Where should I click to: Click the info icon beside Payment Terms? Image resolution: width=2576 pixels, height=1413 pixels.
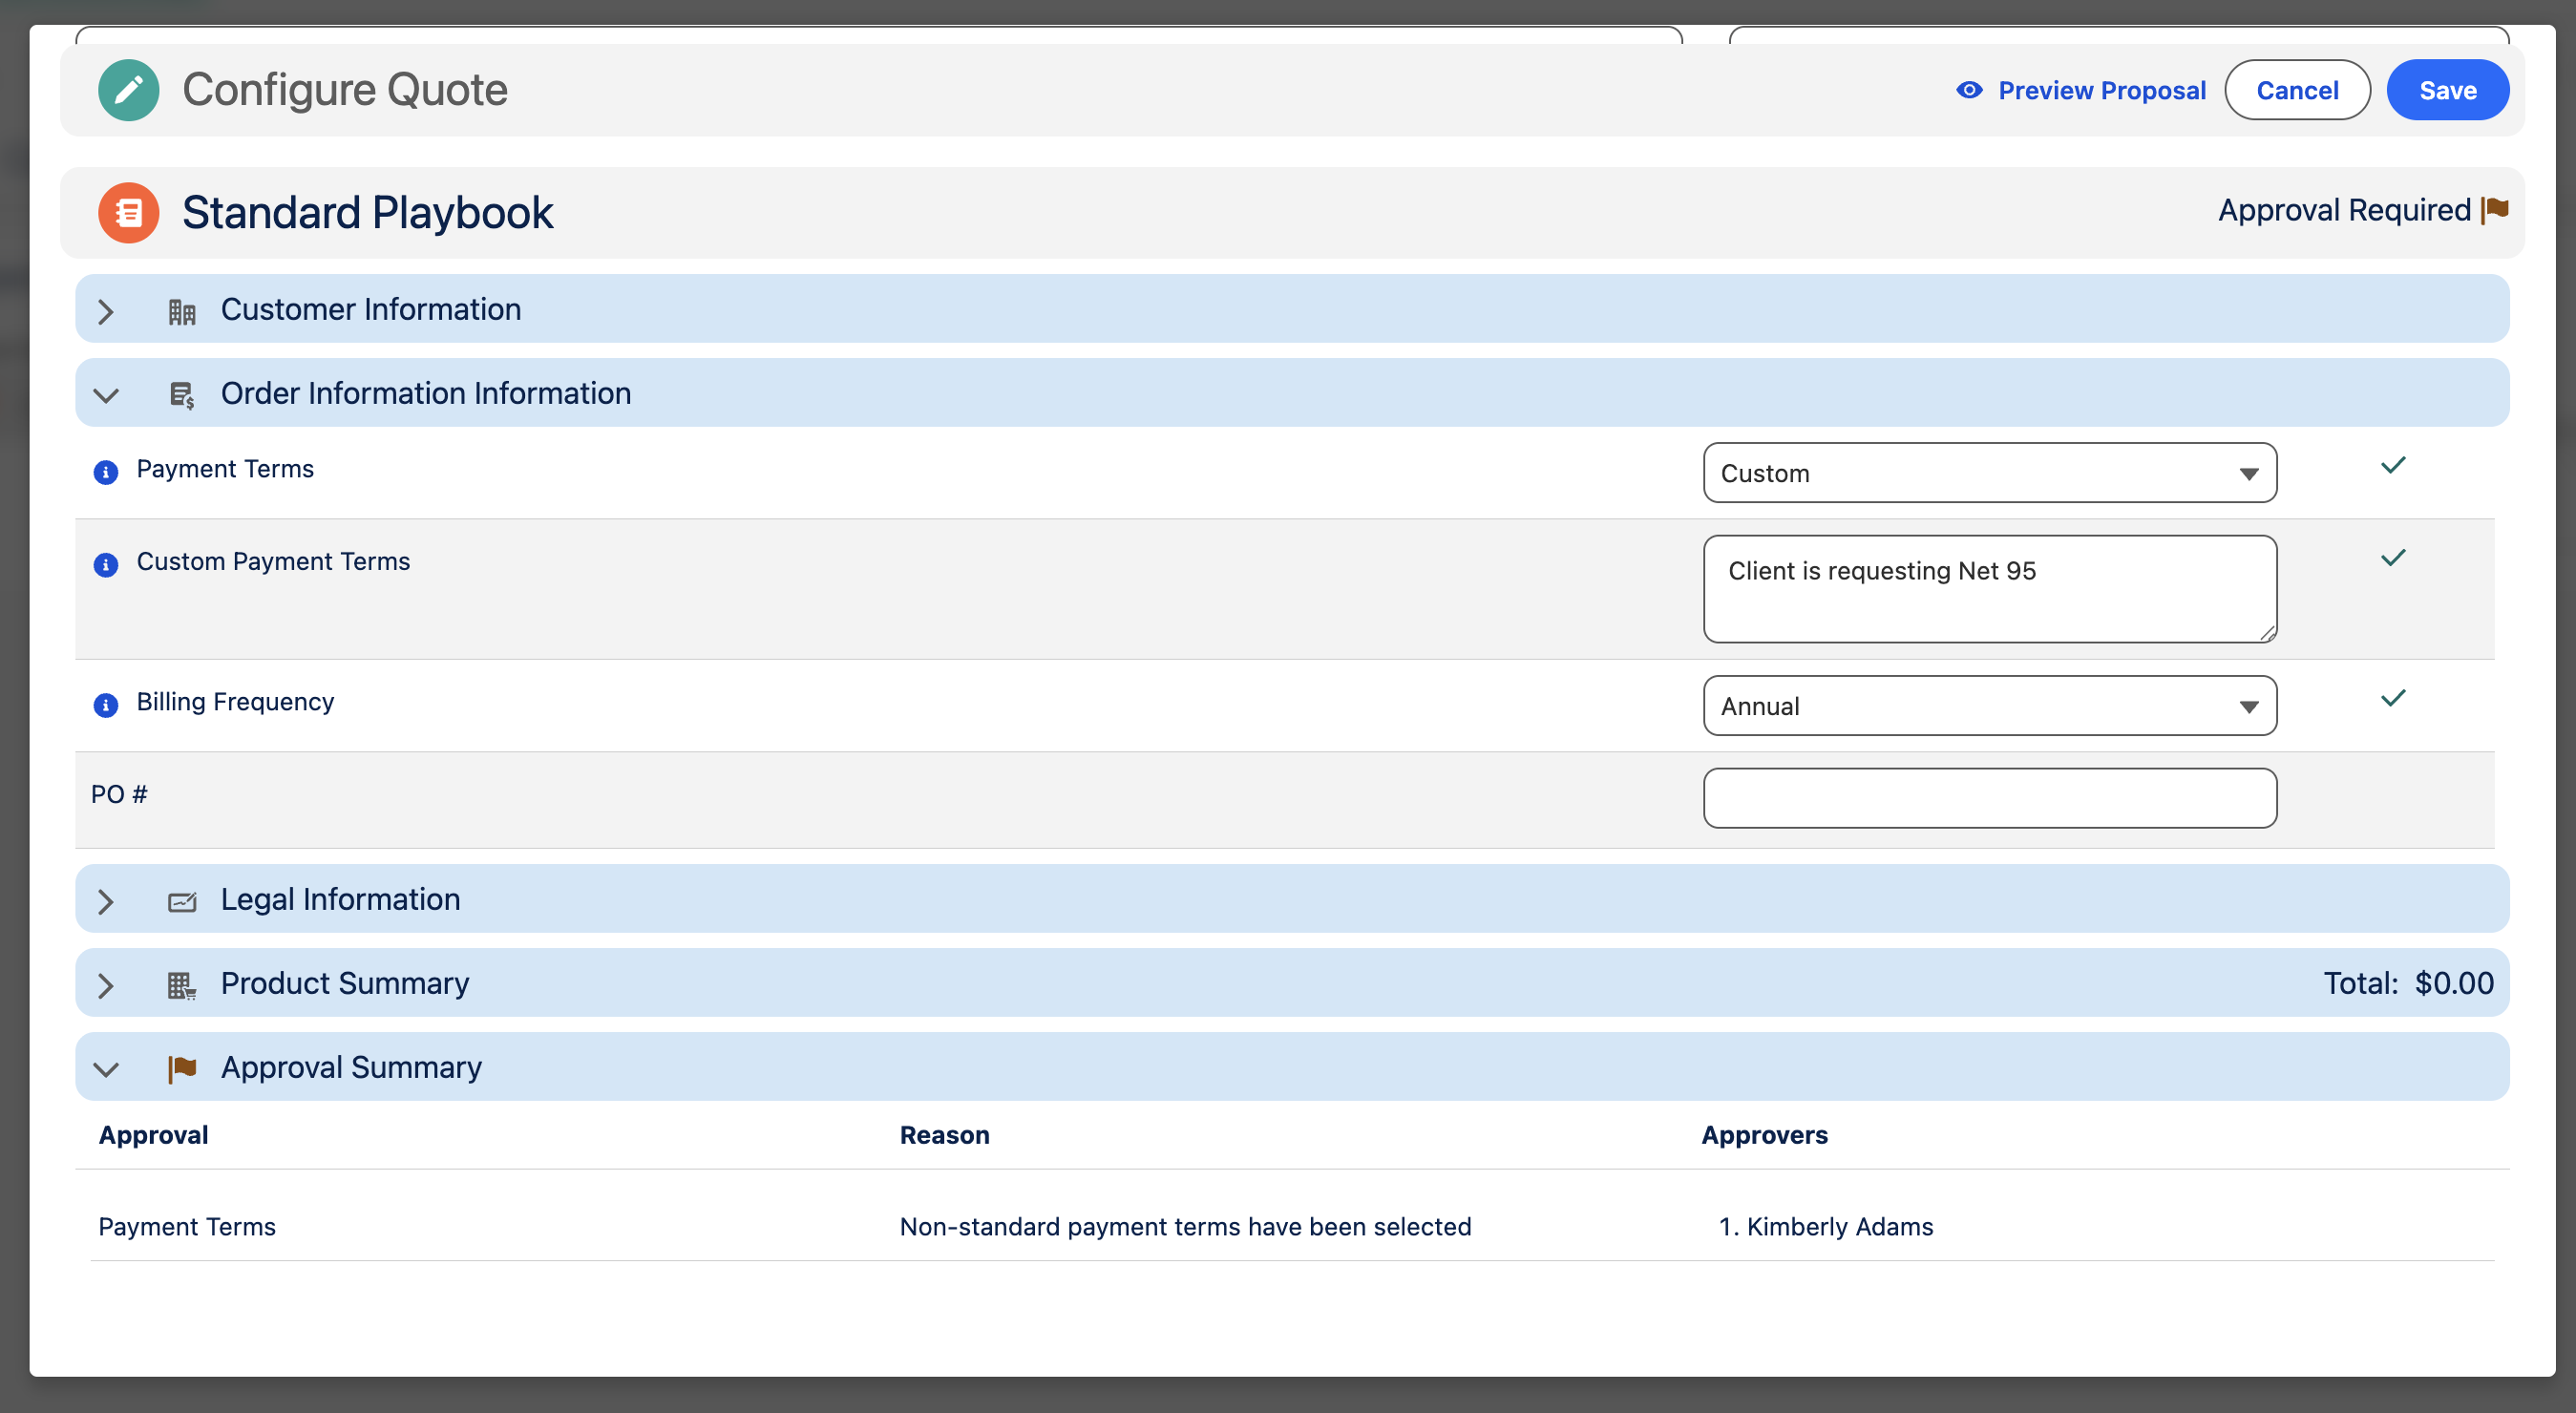click(x=106, y=472)
